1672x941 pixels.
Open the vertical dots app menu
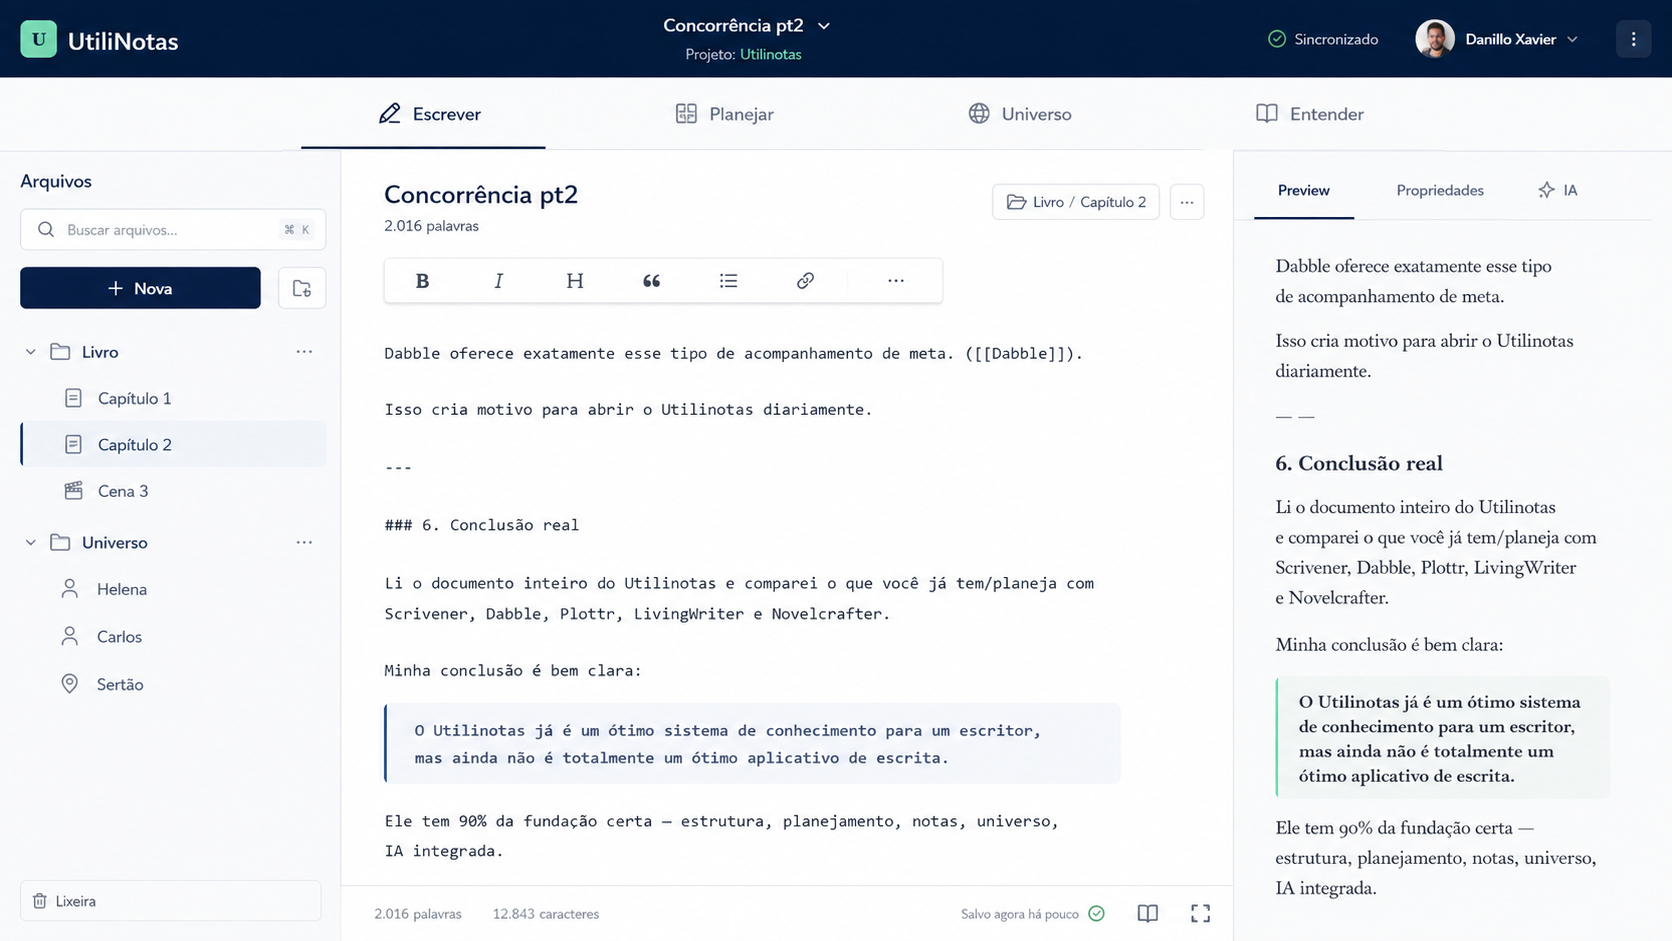[1633, 39]
